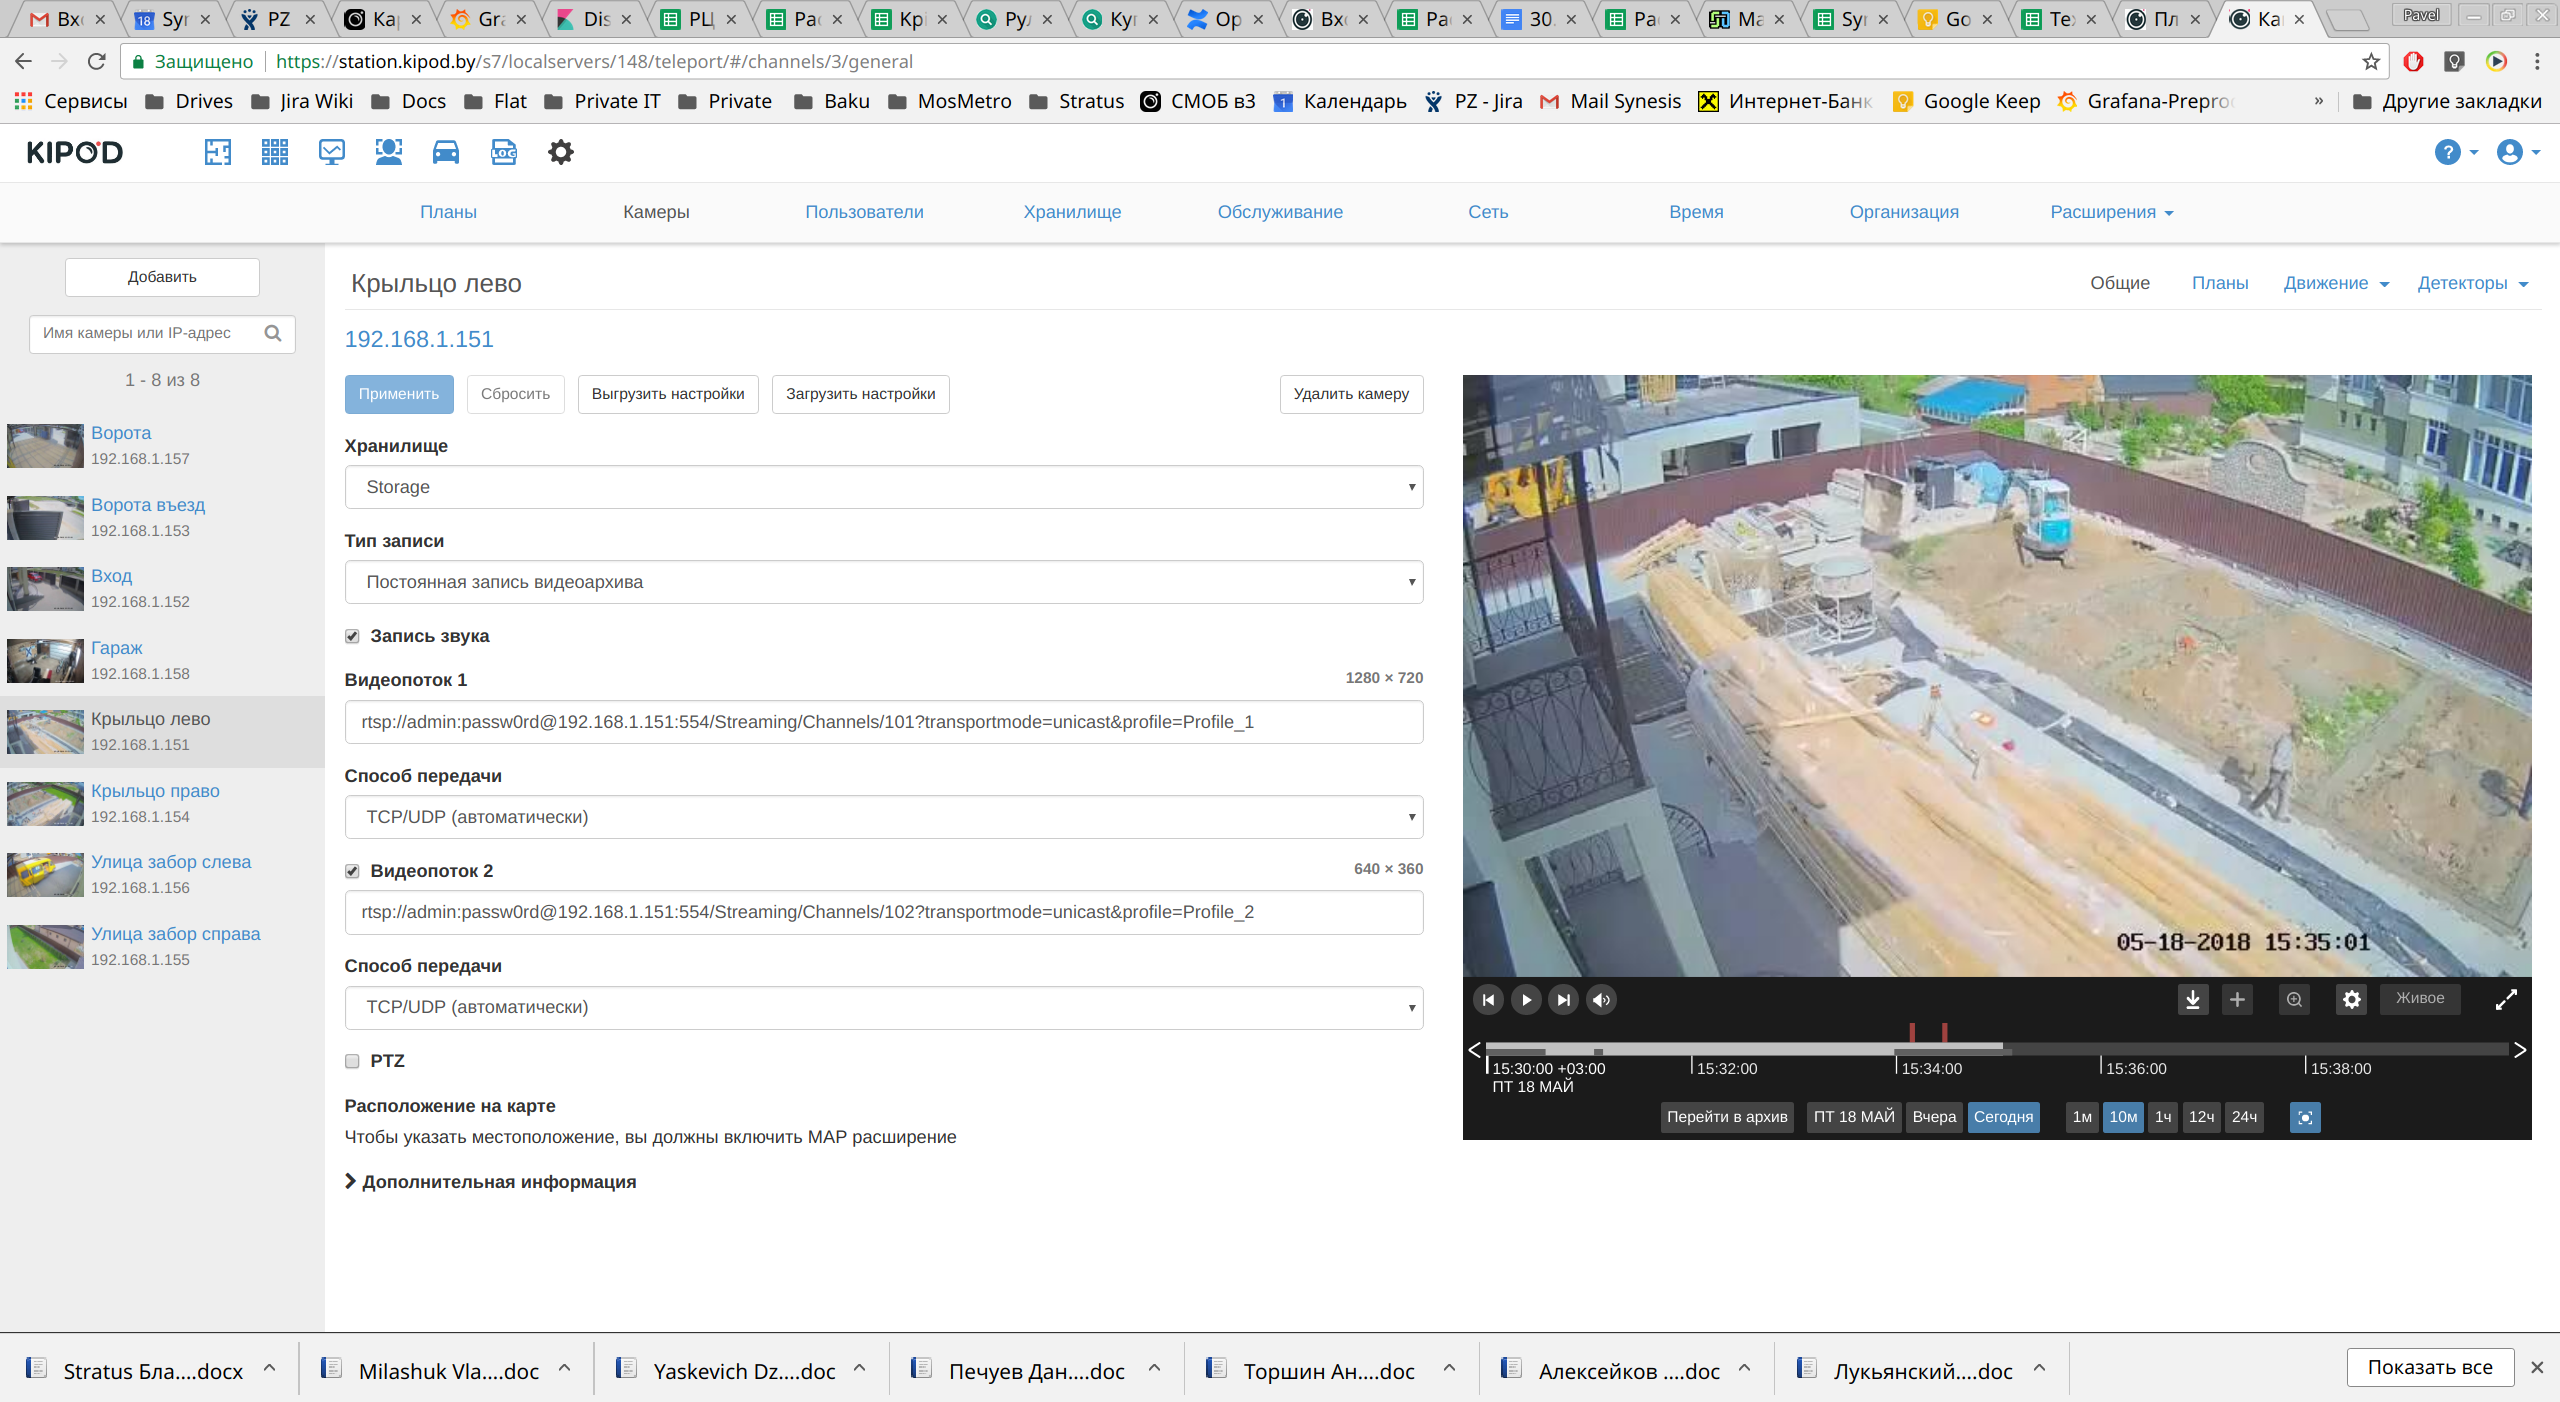The width and height of the screenshot is (2560, 1402).
Task: Select the 1м timeline scale
Action: point(2082,1117)
